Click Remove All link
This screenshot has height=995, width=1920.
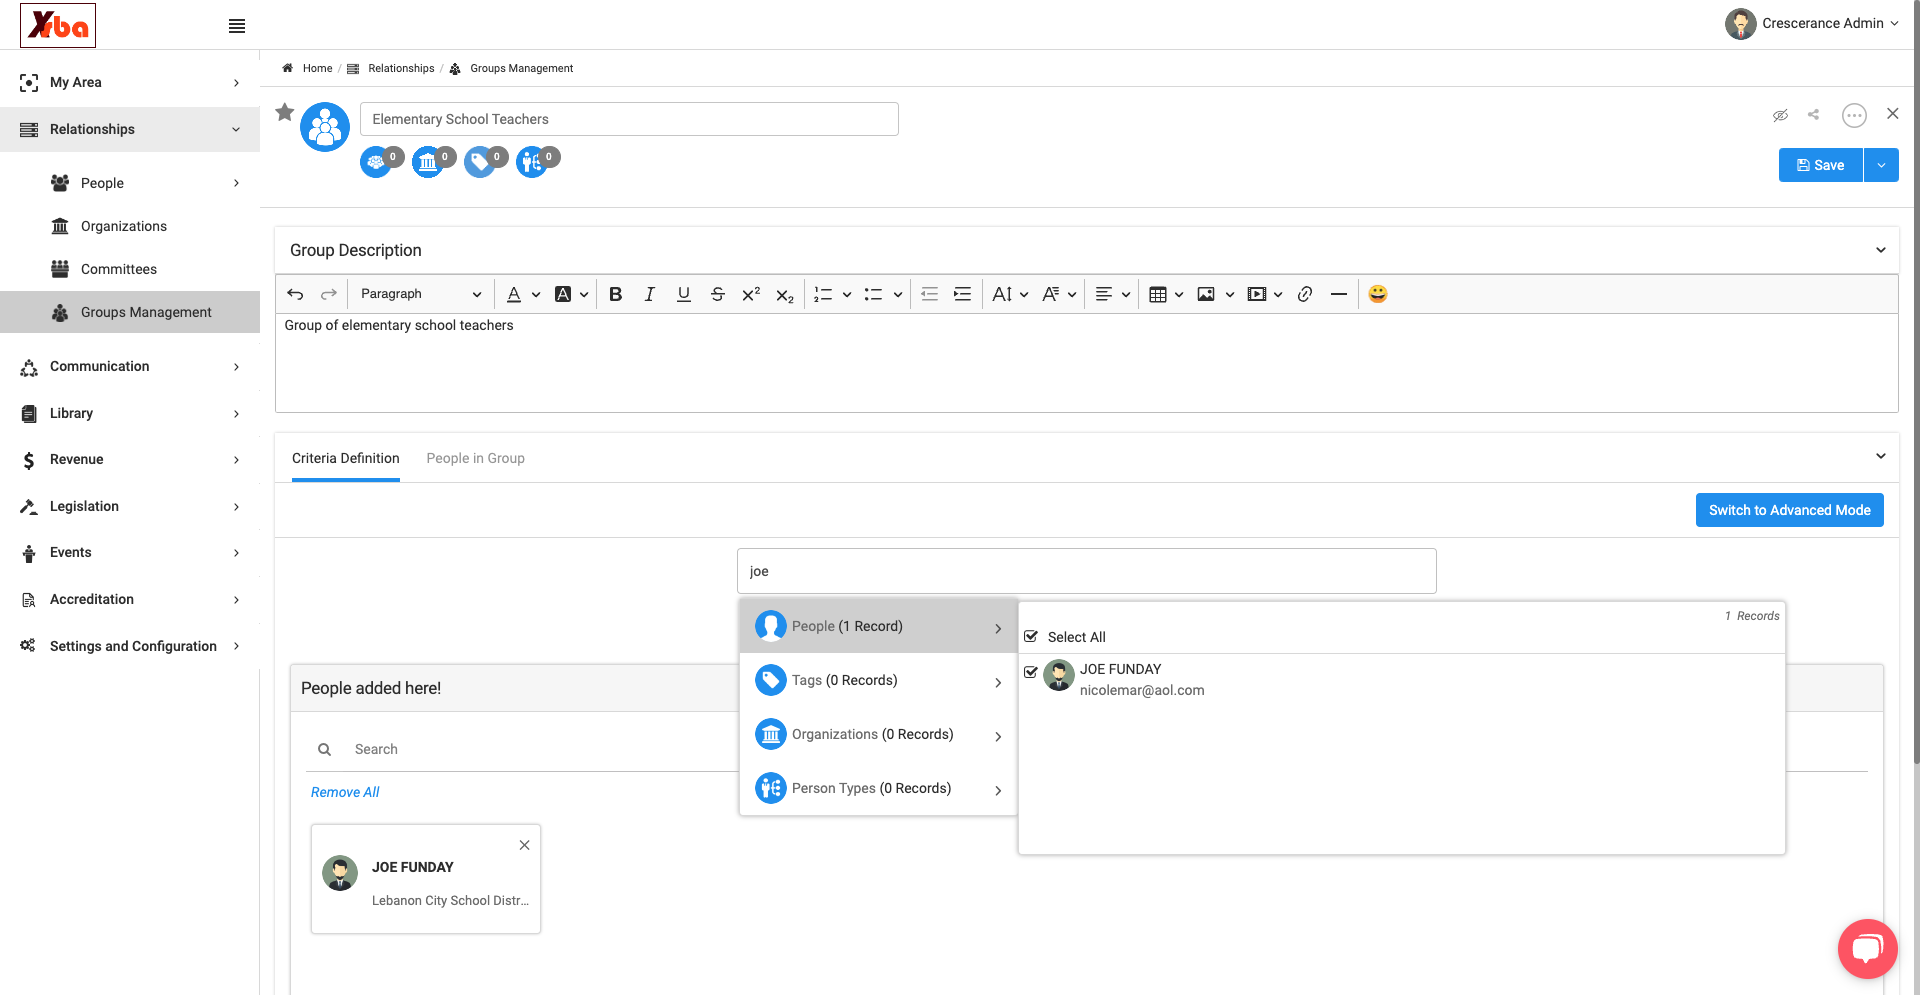(x=345, y=792)
